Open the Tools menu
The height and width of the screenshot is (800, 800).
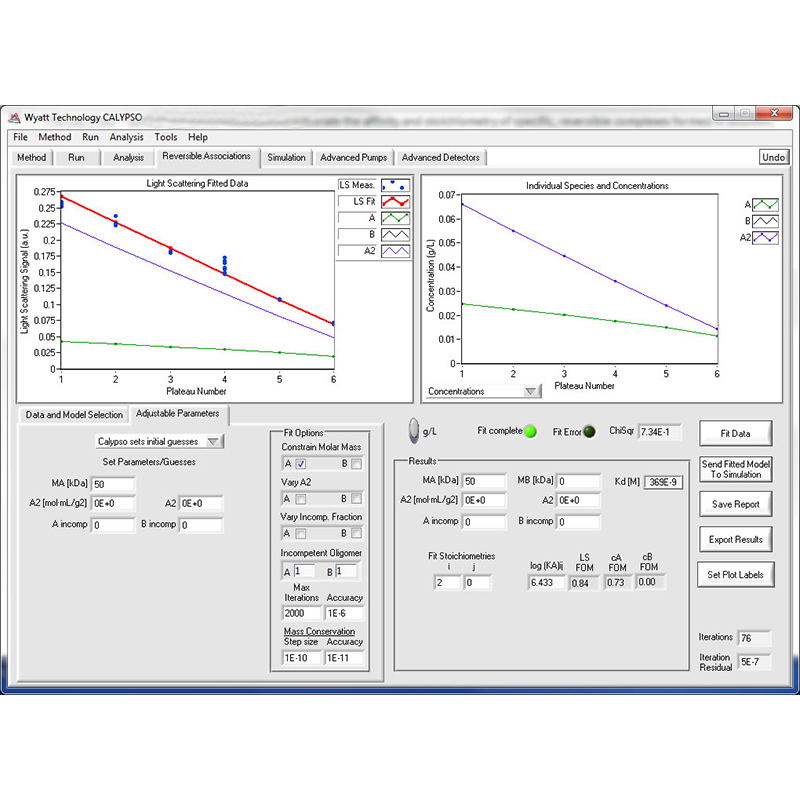[166, 137]
